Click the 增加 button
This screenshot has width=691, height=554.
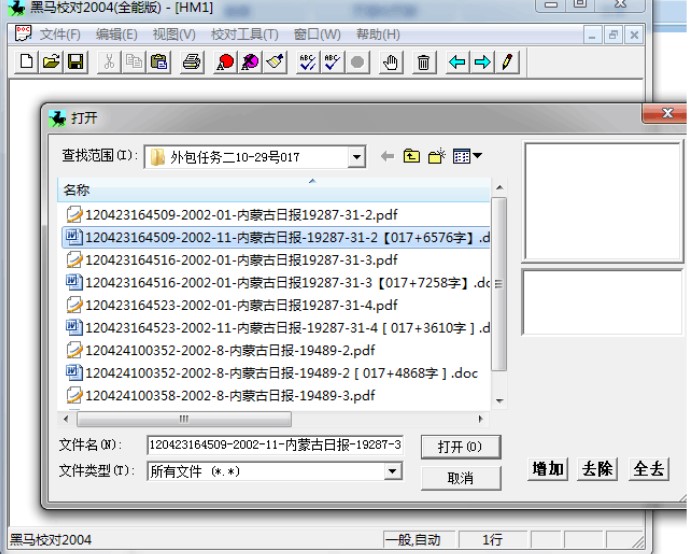coord(548,468)
